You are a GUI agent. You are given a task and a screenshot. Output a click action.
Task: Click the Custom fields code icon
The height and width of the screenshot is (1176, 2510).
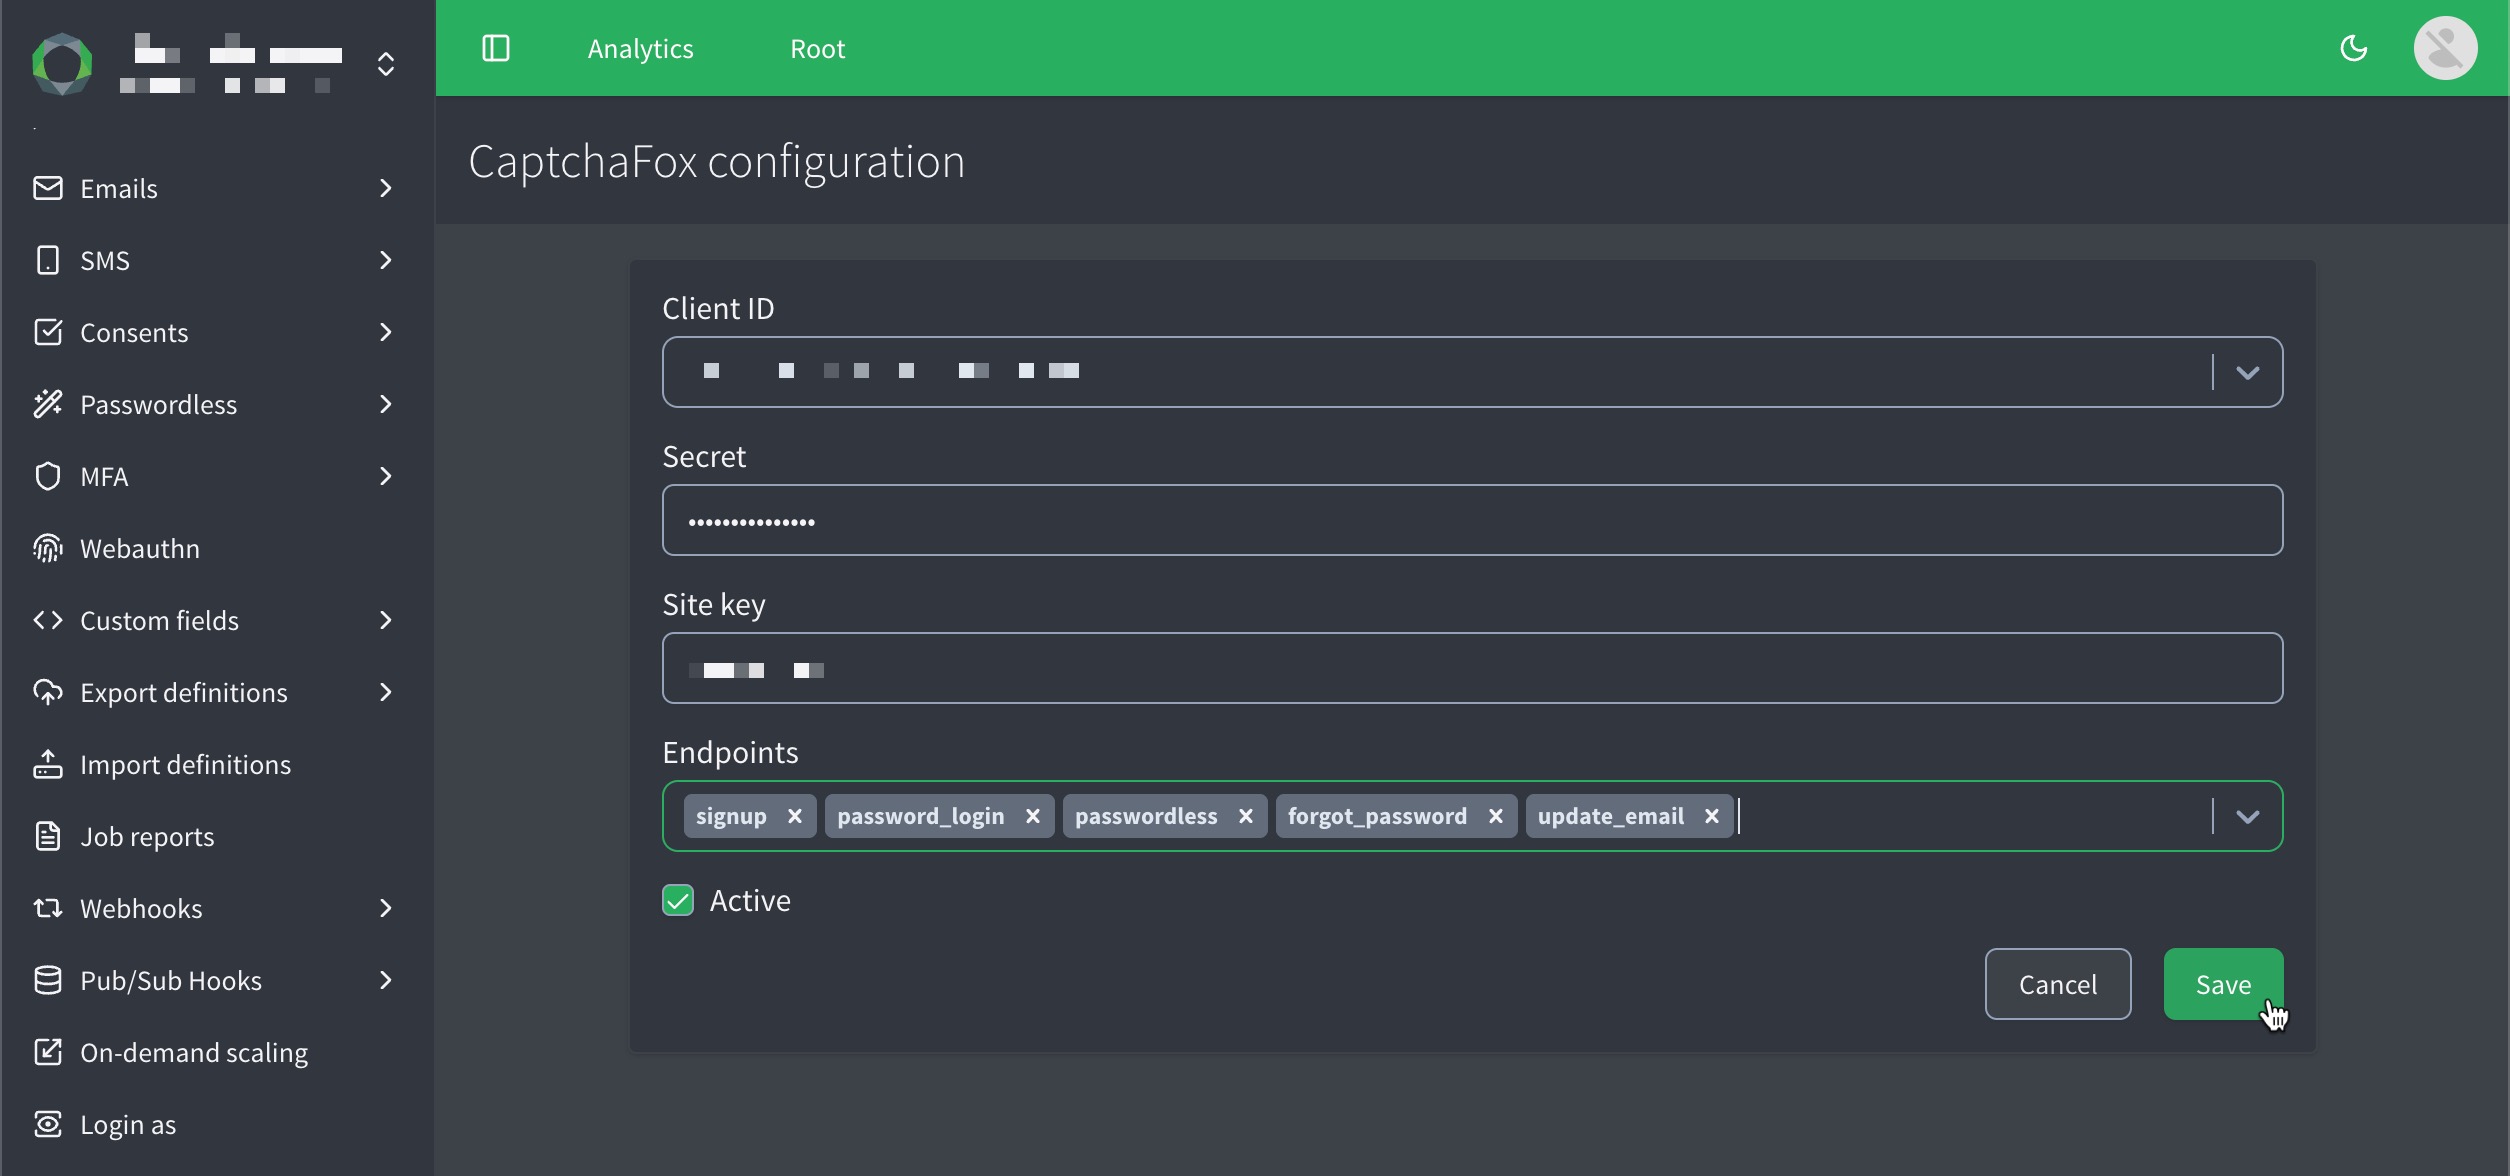tap(48, 620)
